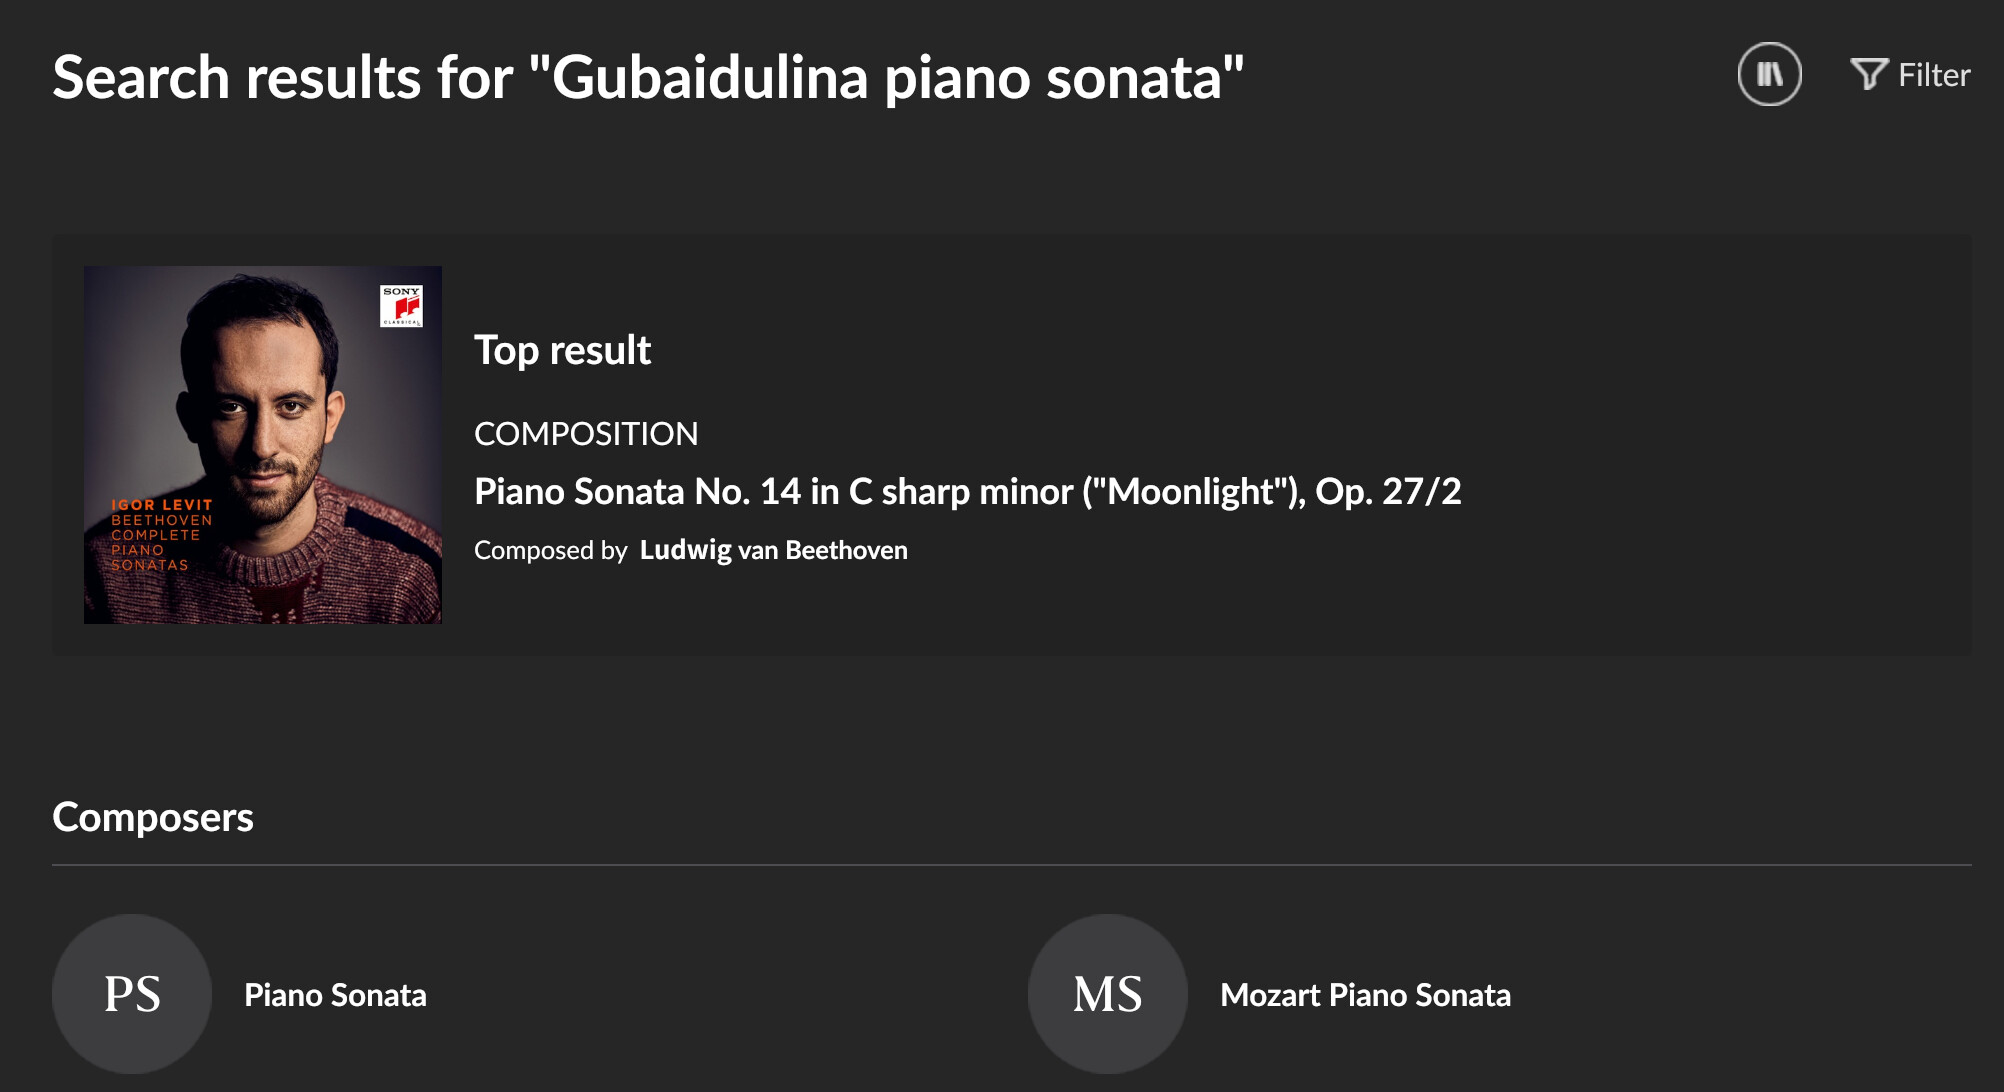Click the Filter funnel icon
Image resolution: width=2004 pixels, height=1092 pixels.
pyautogui.click(x=1868, y=74)
